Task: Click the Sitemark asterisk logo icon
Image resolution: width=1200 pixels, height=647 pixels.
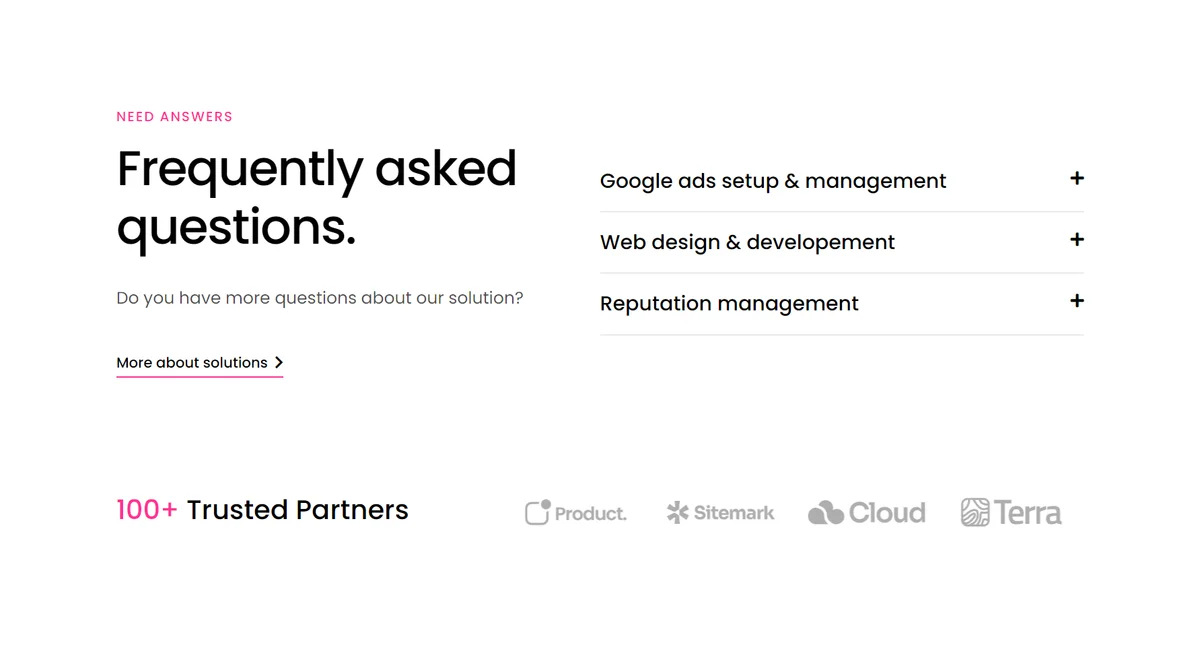Action: (678, 513)
